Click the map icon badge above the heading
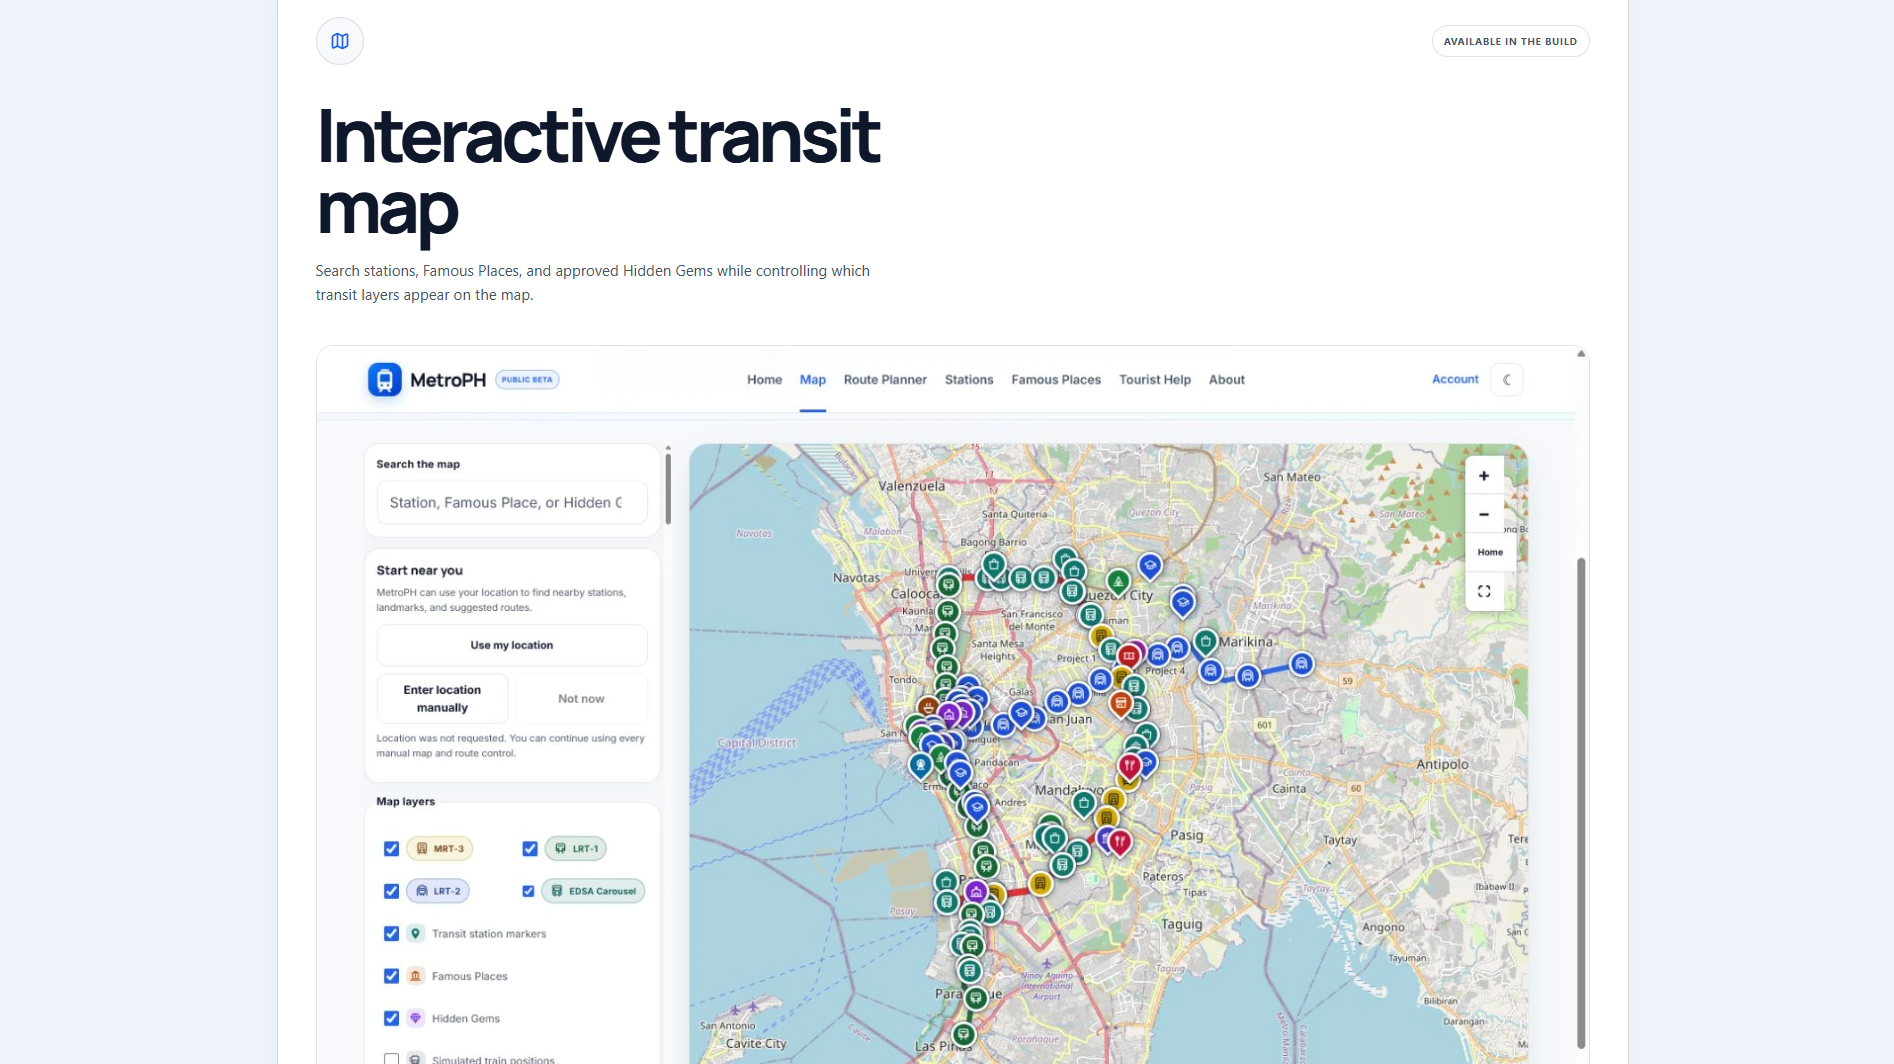The image size is (1894, 1064). tap(340, 41)
